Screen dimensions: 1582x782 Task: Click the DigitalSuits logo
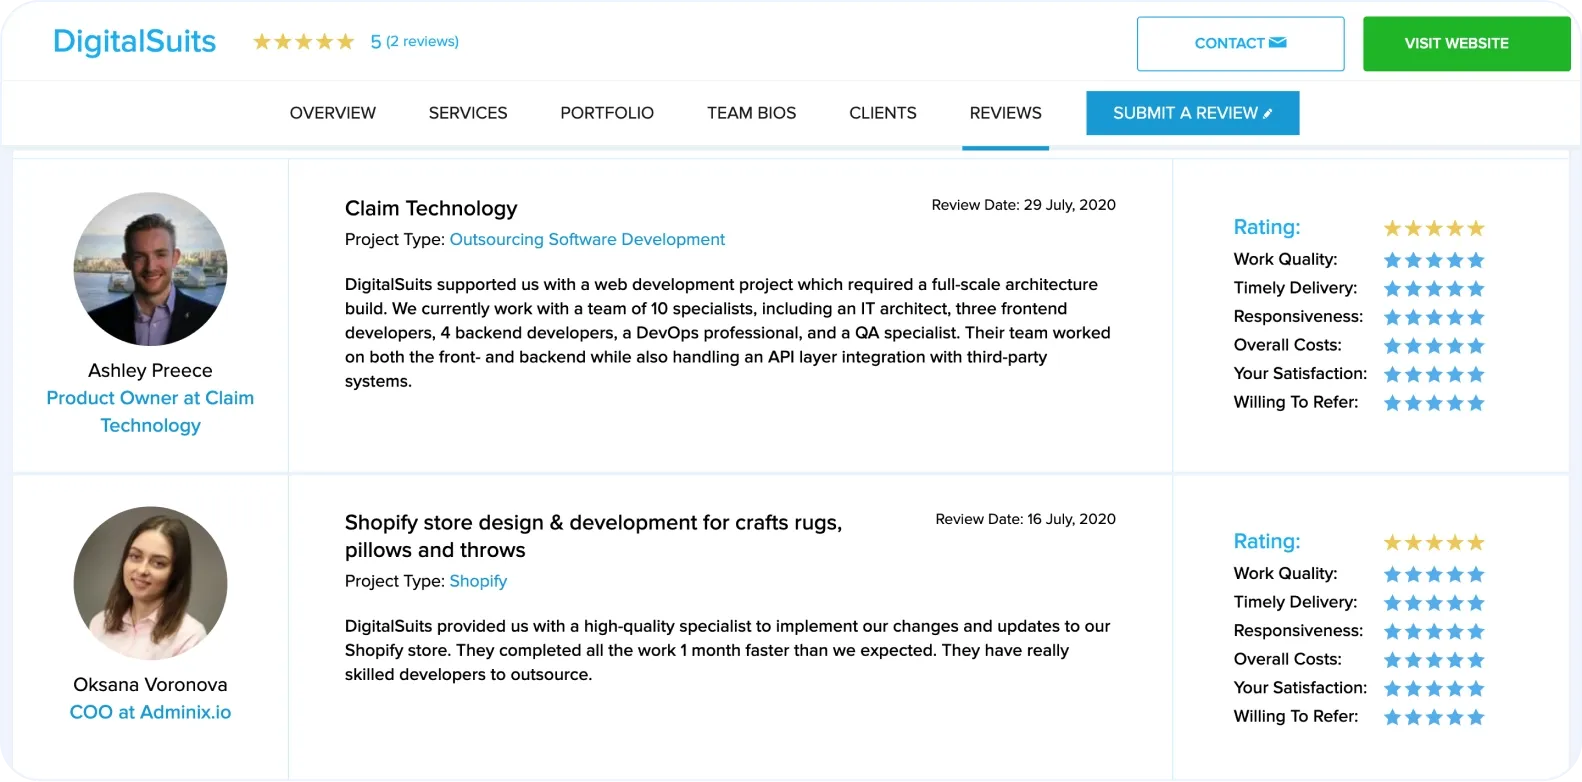tap(134, 42)
